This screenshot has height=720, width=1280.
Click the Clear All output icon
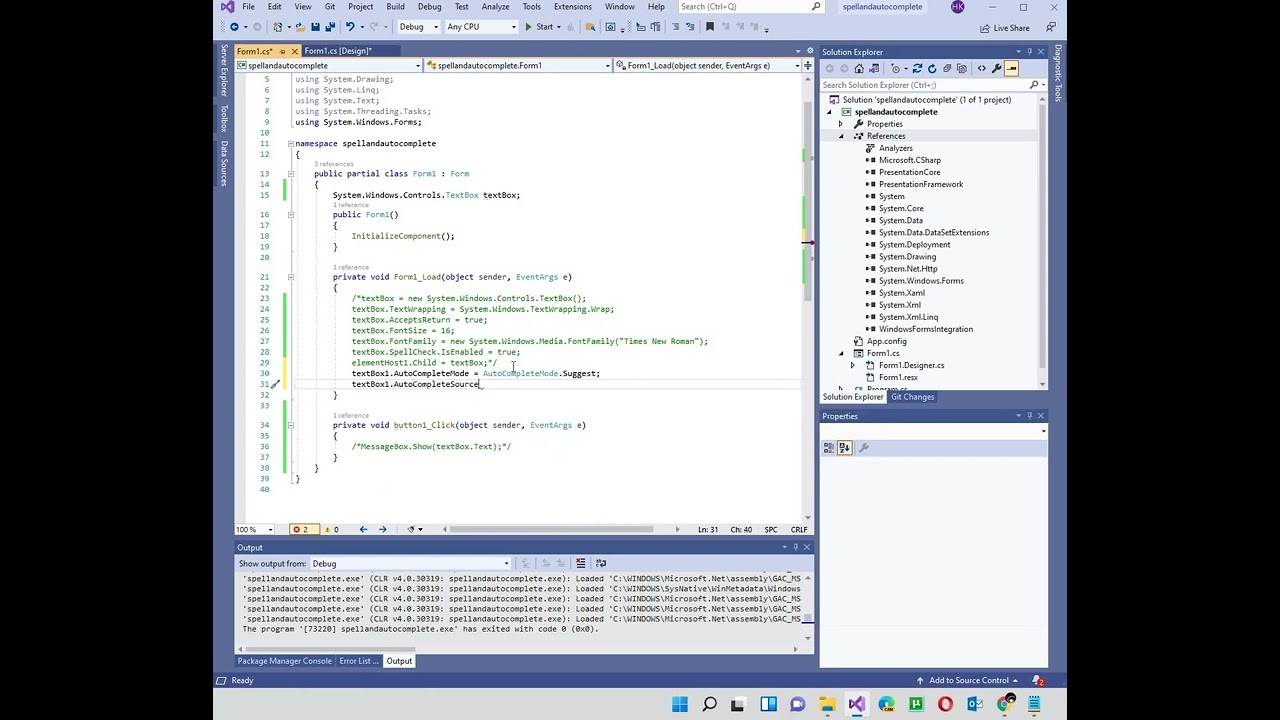[x=580, y=563]
